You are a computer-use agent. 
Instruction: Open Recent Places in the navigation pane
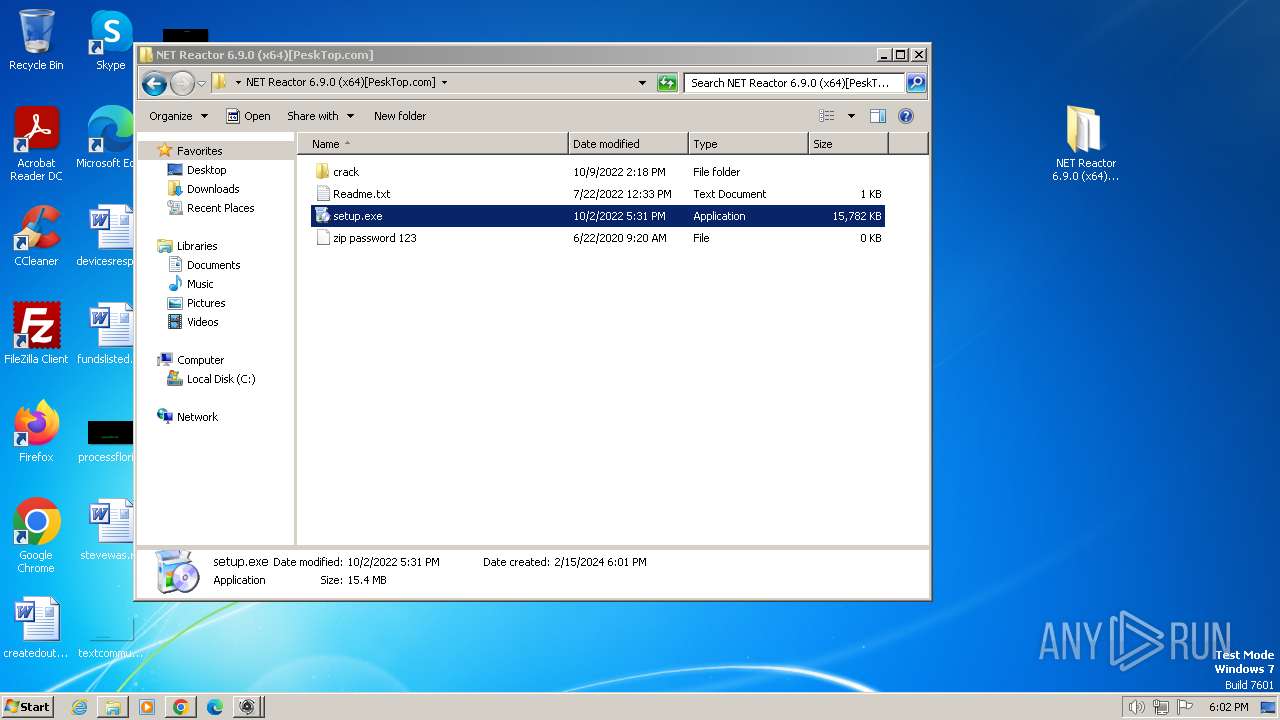tap(220, 208)
